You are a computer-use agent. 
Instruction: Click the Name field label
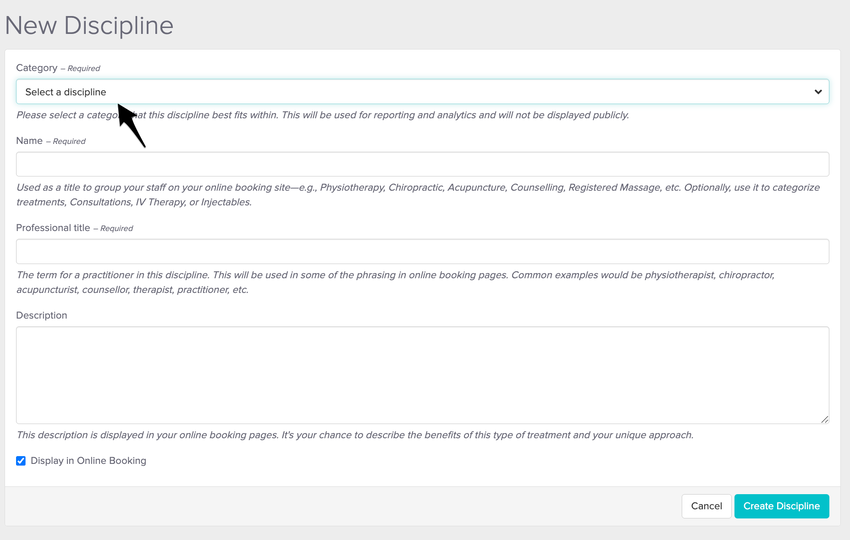point(30,141)
